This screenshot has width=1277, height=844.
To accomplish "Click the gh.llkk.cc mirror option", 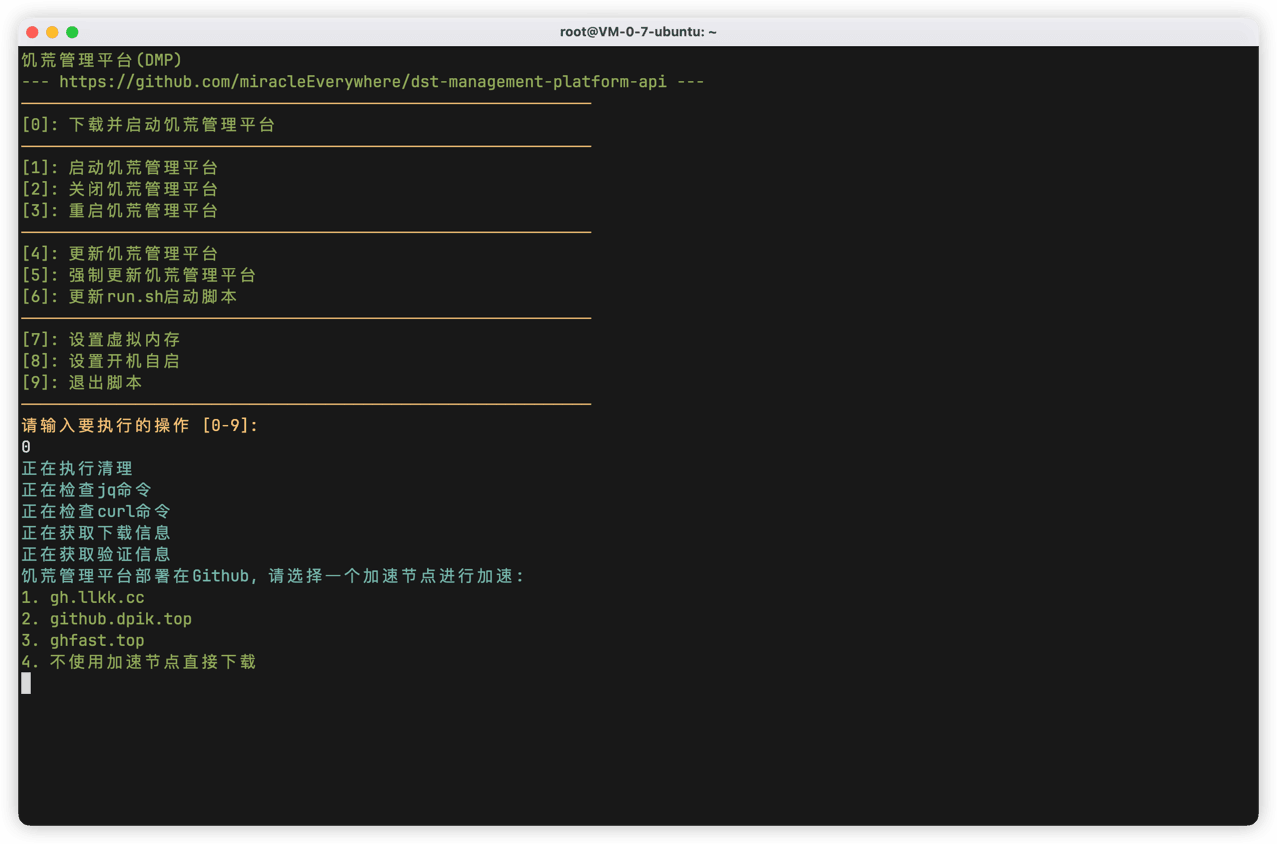I will pos(83,598).
